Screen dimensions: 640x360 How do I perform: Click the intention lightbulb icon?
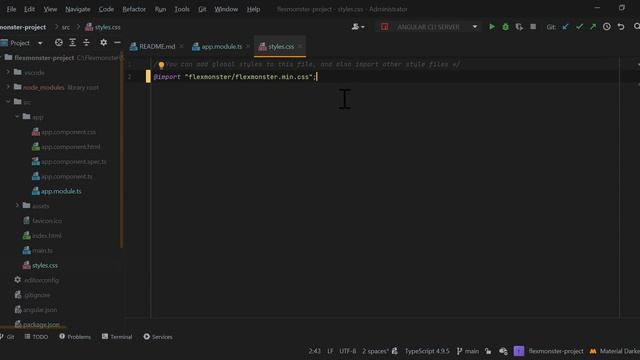point(161,65)
